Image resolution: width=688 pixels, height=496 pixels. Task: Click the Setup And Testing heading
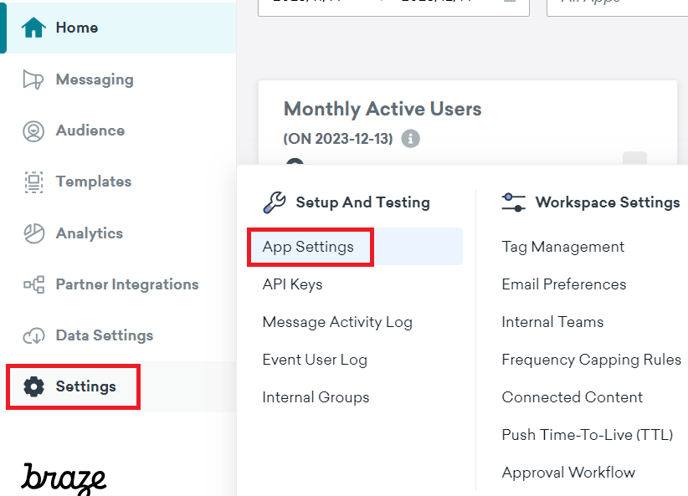[363, 202]
